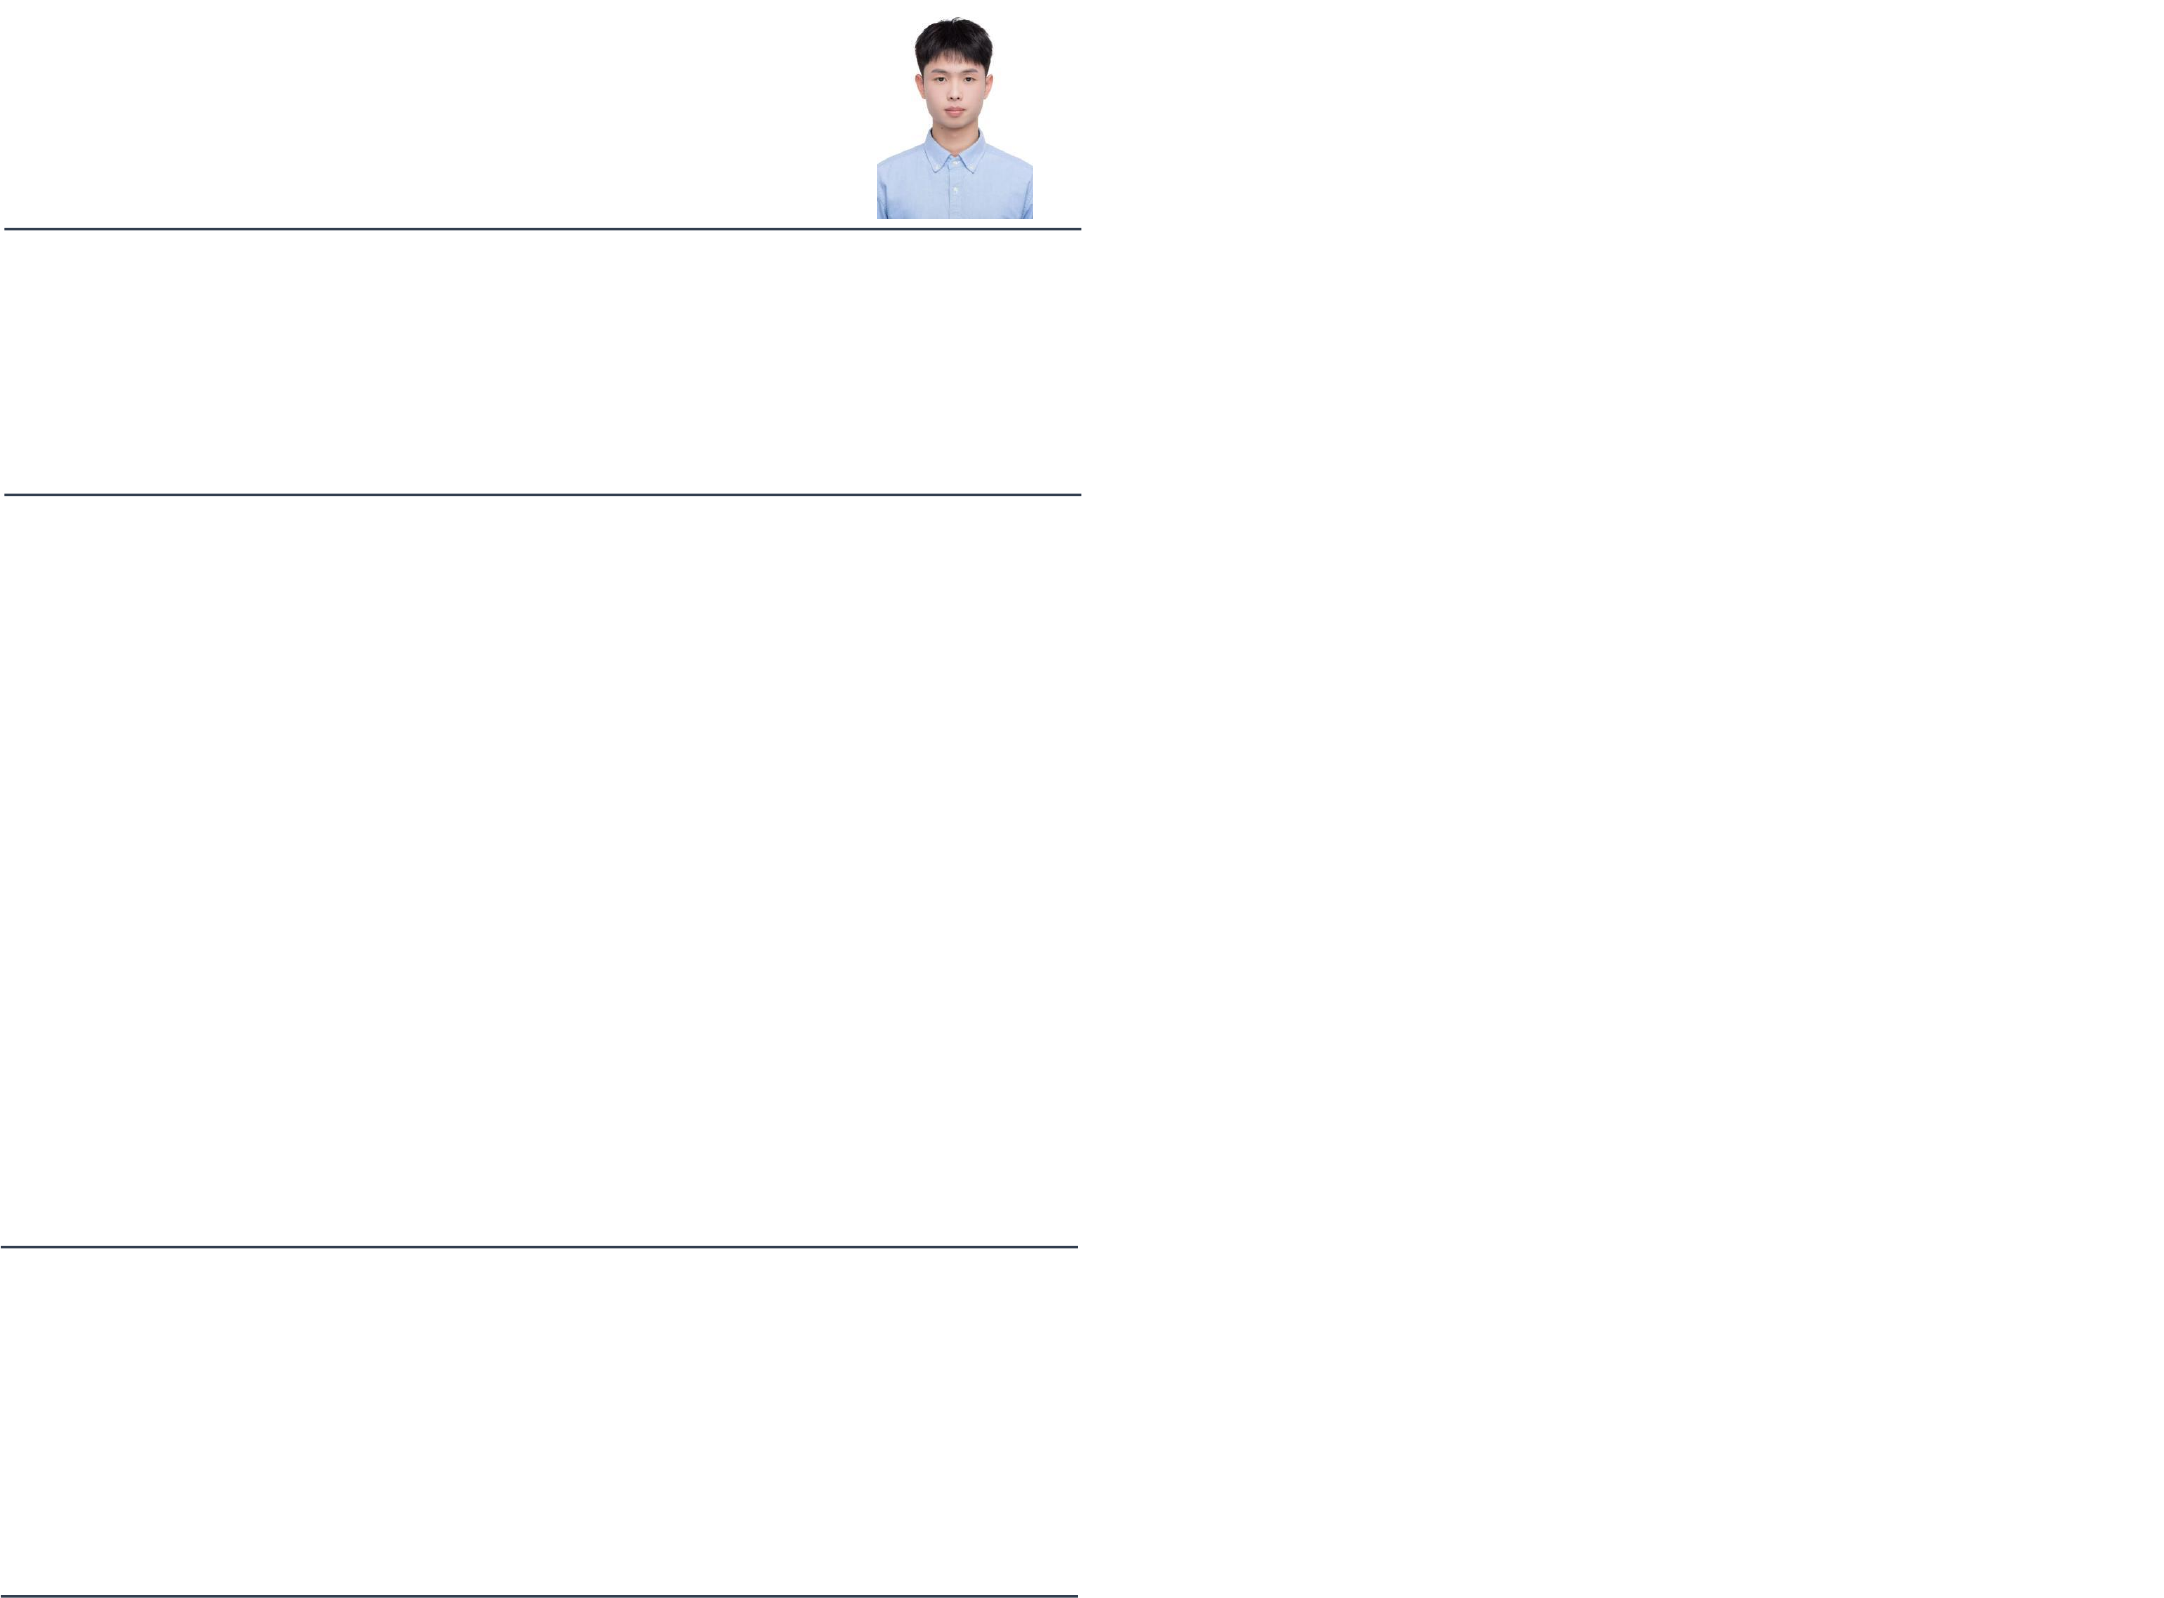Click blank section between third and bottom dividers
This screenshot has height=1598, width=2164.
tap(539, 1421)
